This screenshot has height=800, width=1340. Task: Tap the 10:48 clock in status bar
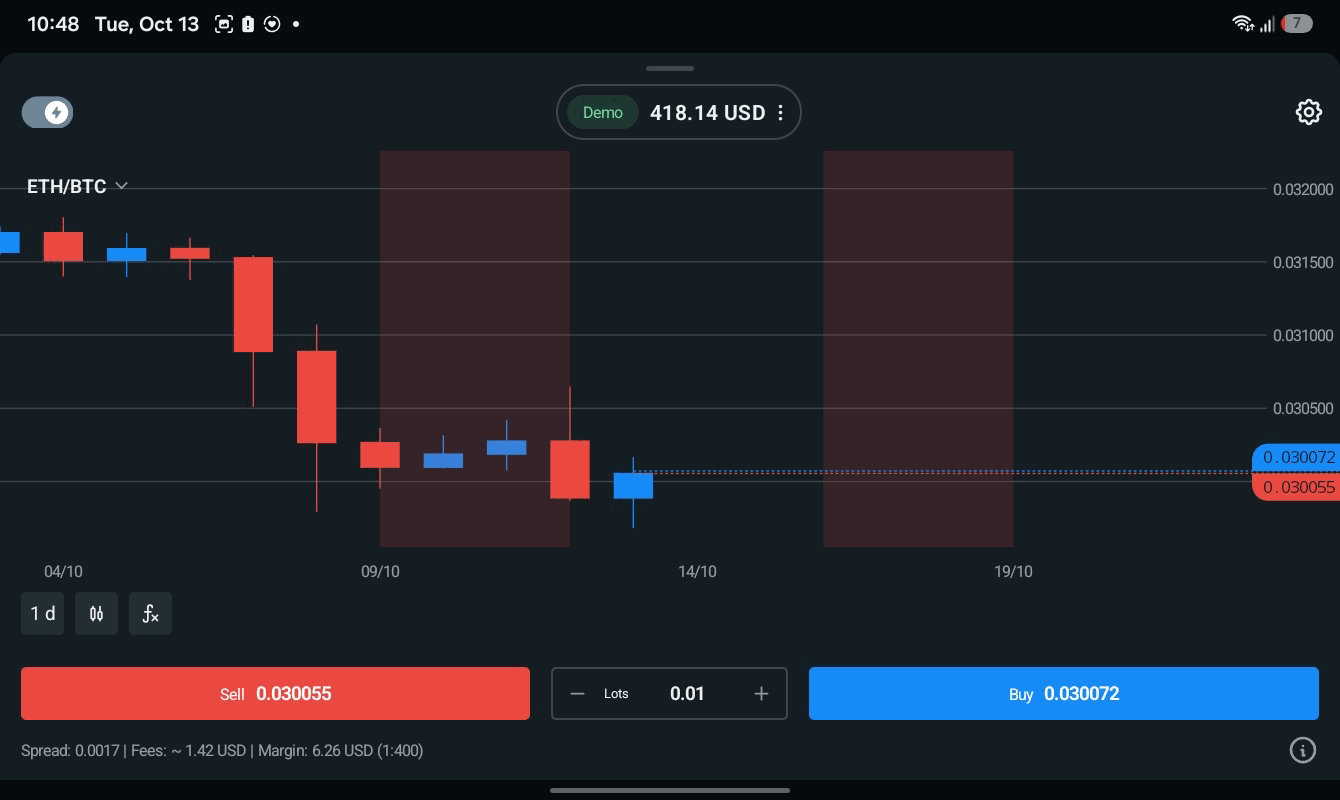(53, 24)
